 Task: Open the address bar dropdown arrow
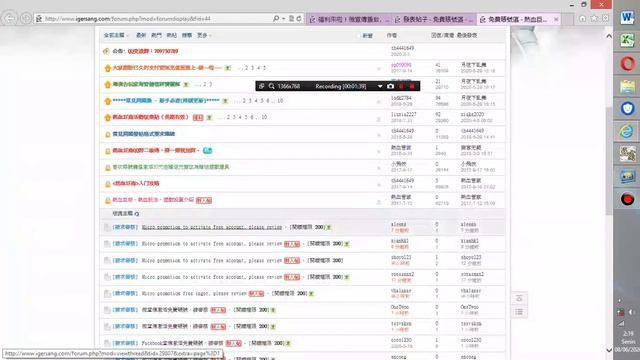pyautogui.click(x=284, y=19)
